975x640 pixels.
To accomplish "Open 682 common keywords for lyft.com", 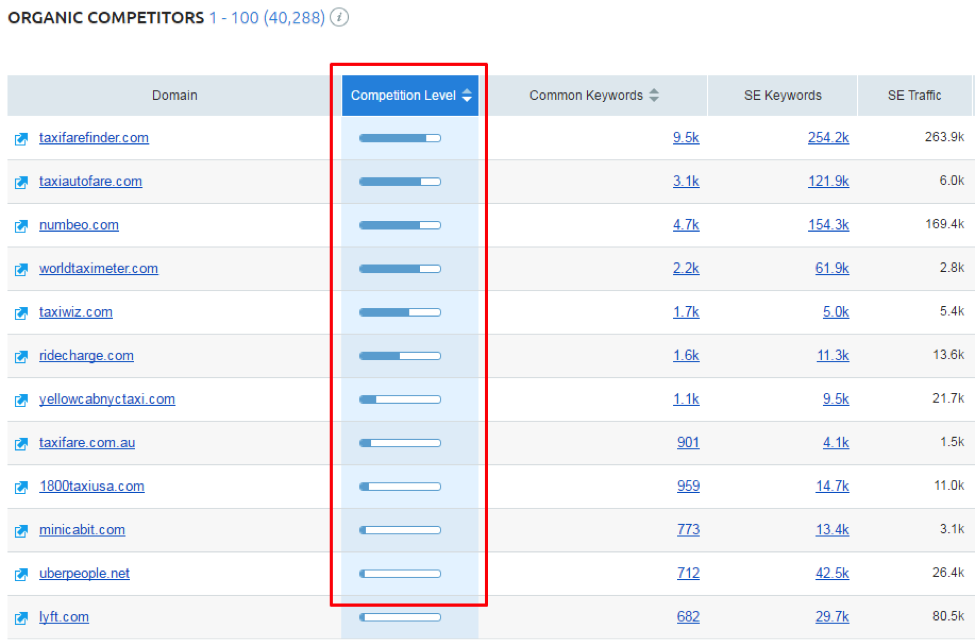I will (x=688, y=616).
